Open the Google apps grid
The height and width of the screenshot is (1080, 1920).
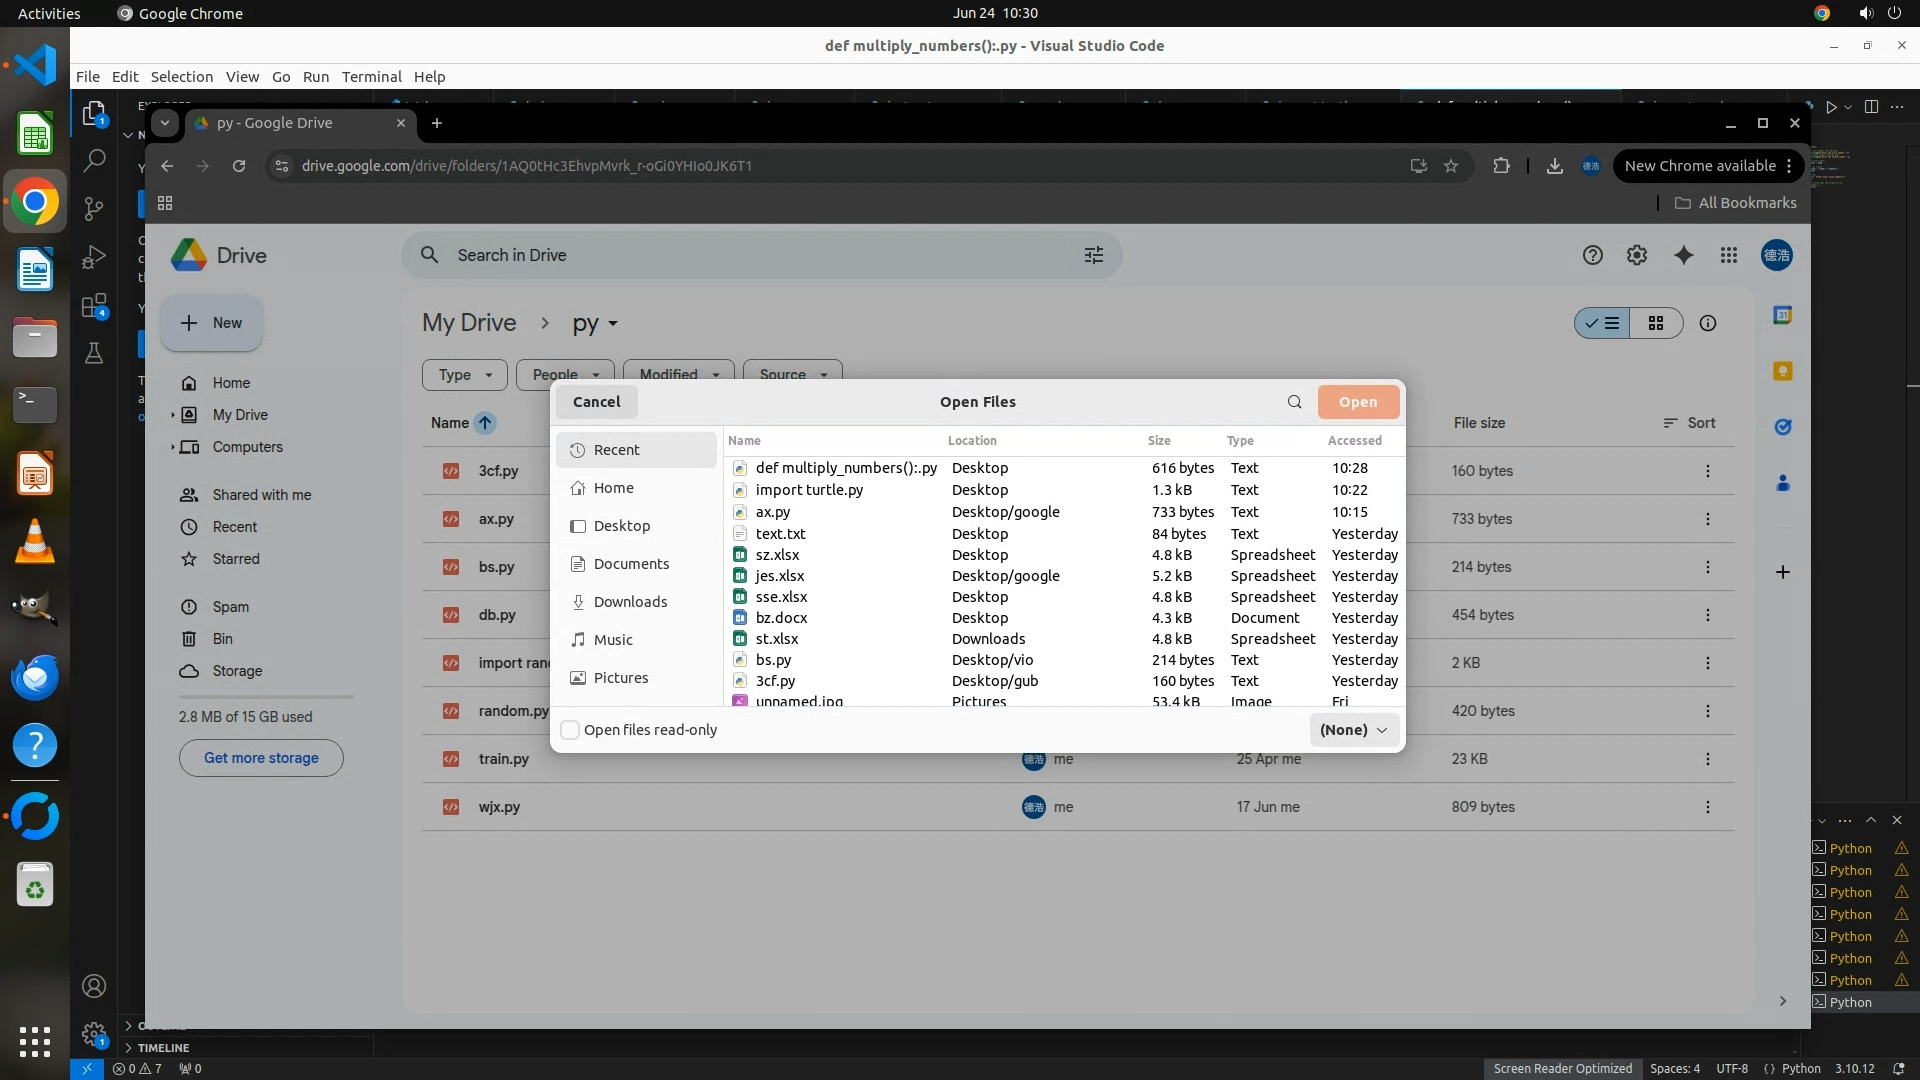pyautogui.click(x=1729, y=255)
